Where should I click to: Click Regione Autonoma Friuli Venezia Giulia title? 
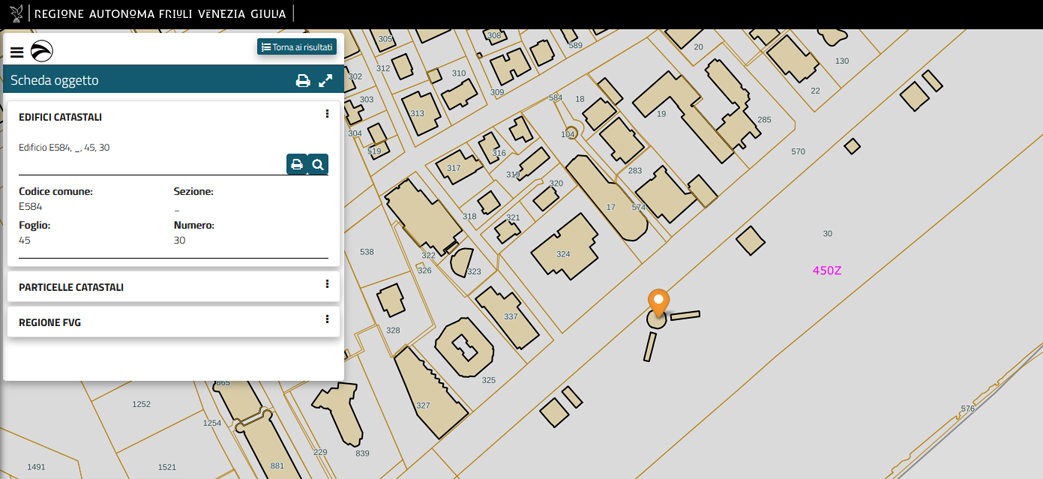tap(160, 14)
